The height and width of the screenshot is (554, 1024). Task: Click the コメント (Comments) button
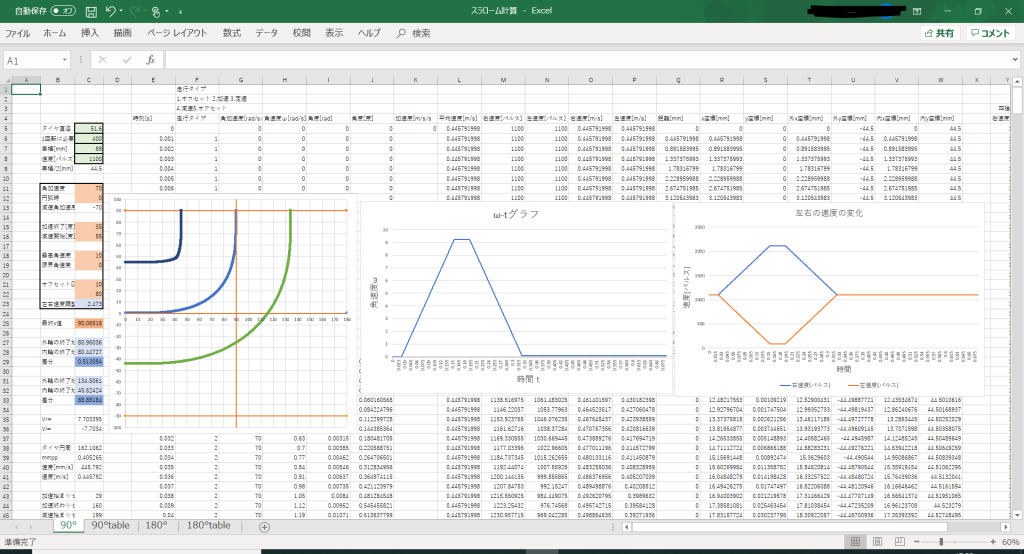[x=990, y=33]
